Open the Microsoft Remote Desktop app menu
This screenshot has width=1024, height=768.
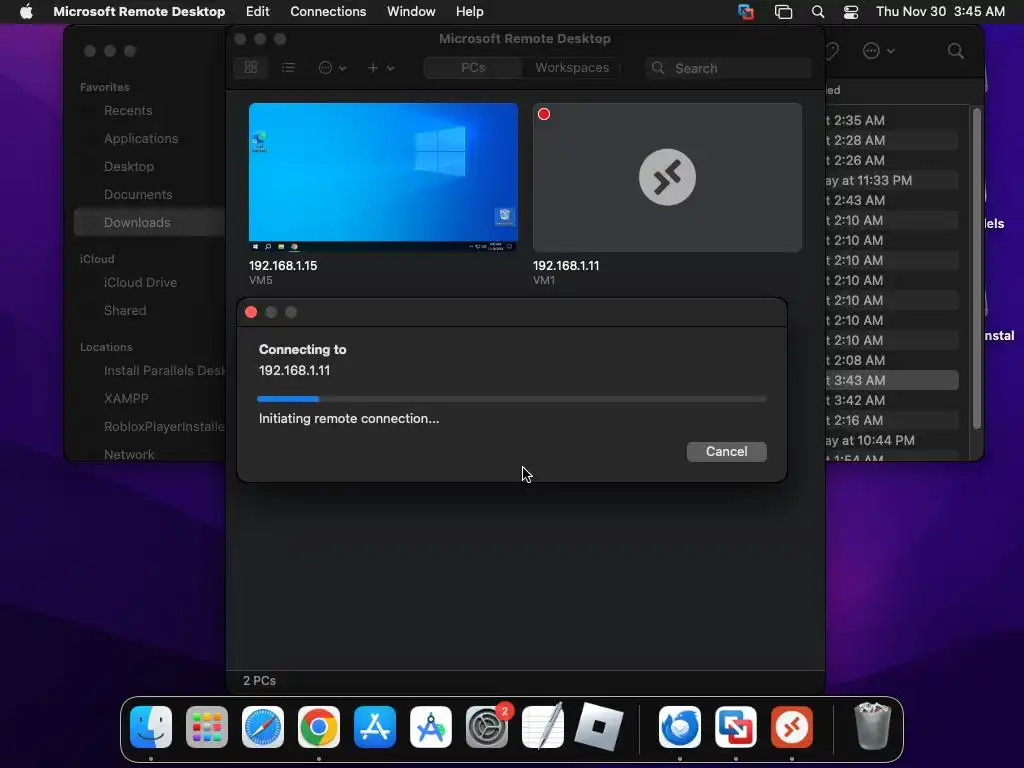pyautogui.click(x=139, y=12)
